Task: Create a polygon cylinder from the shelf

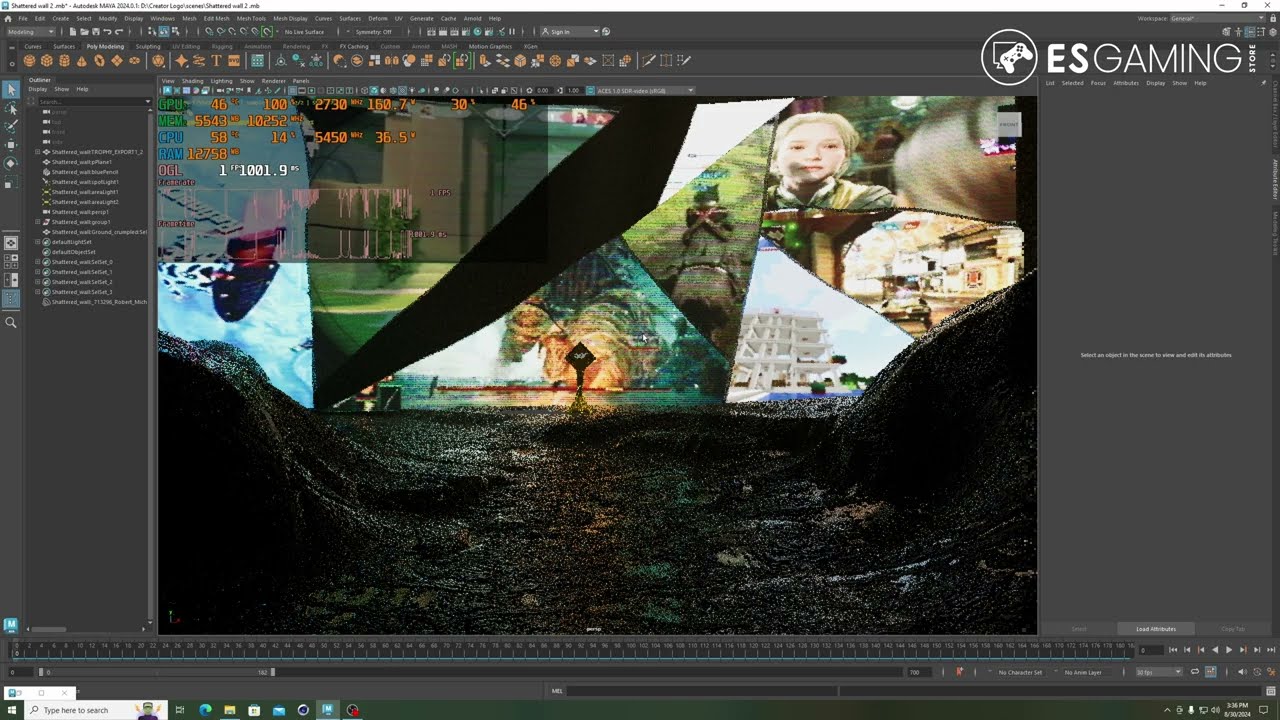Action: click(64, 61)
